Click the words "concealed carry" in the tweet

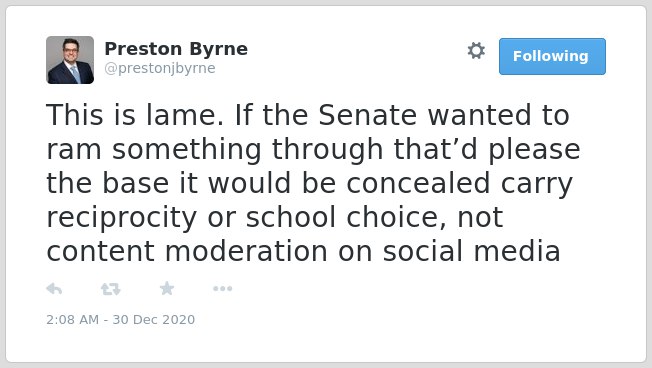coord(459,184)
